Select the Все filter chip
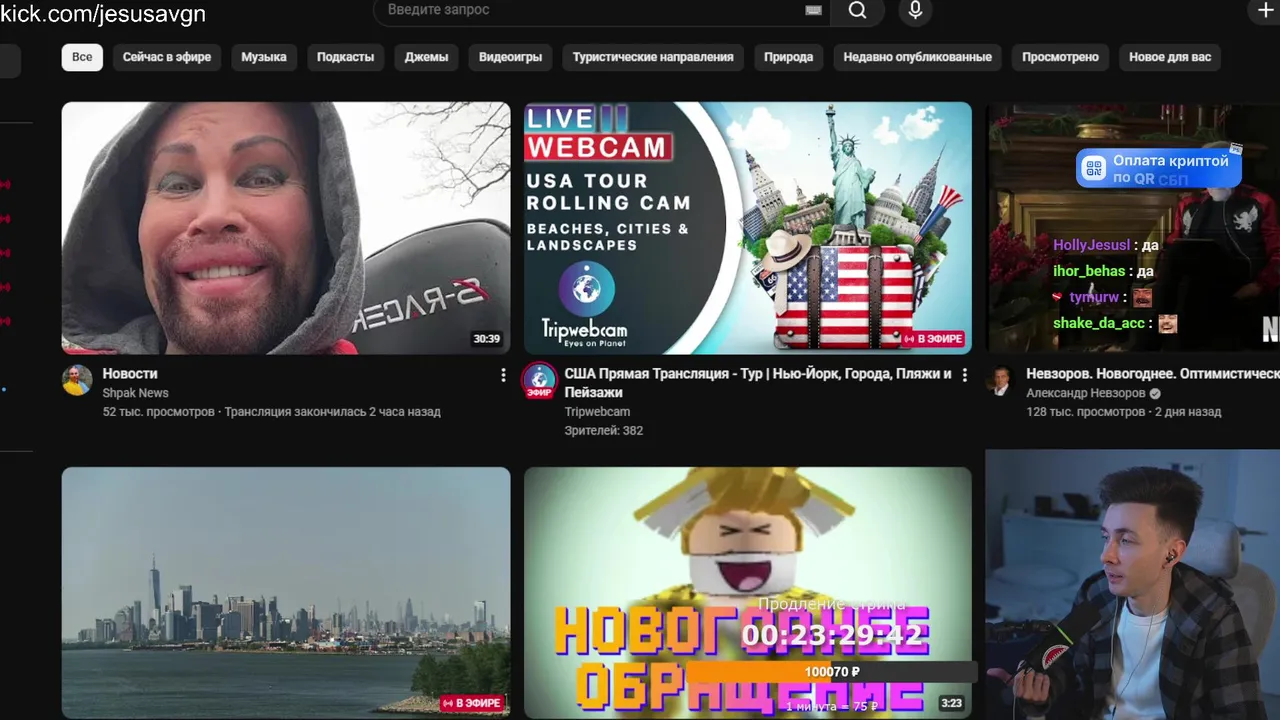This screenshot has height=720, width=1280. (82, 57)
